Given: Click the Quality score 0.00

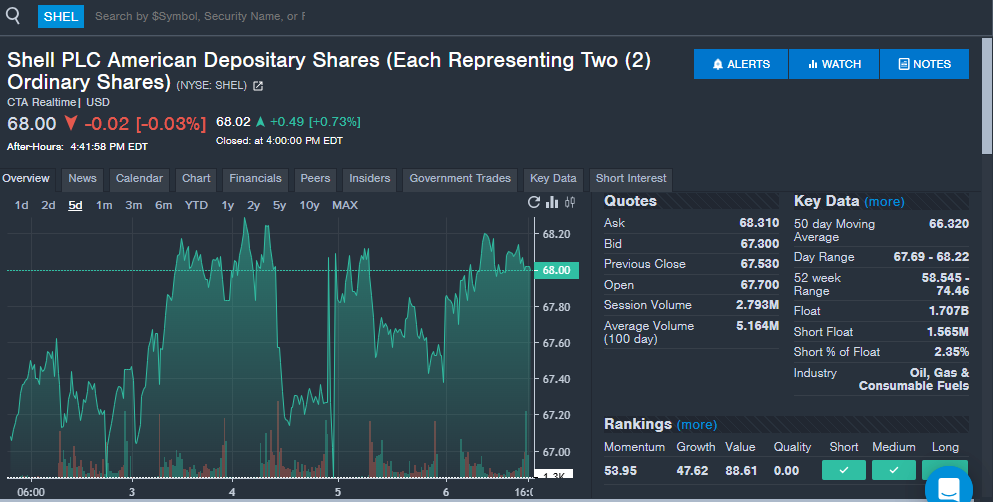Looking at the screenshot, I should (787, 471).
